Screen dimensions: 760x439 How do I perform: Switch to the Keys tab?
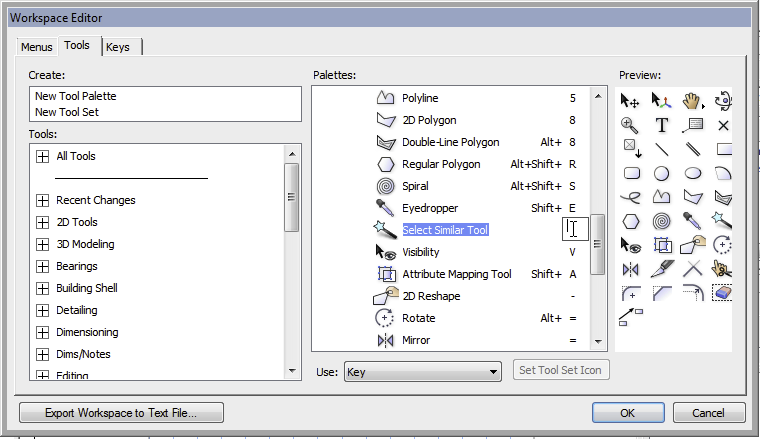coord(117,46)
